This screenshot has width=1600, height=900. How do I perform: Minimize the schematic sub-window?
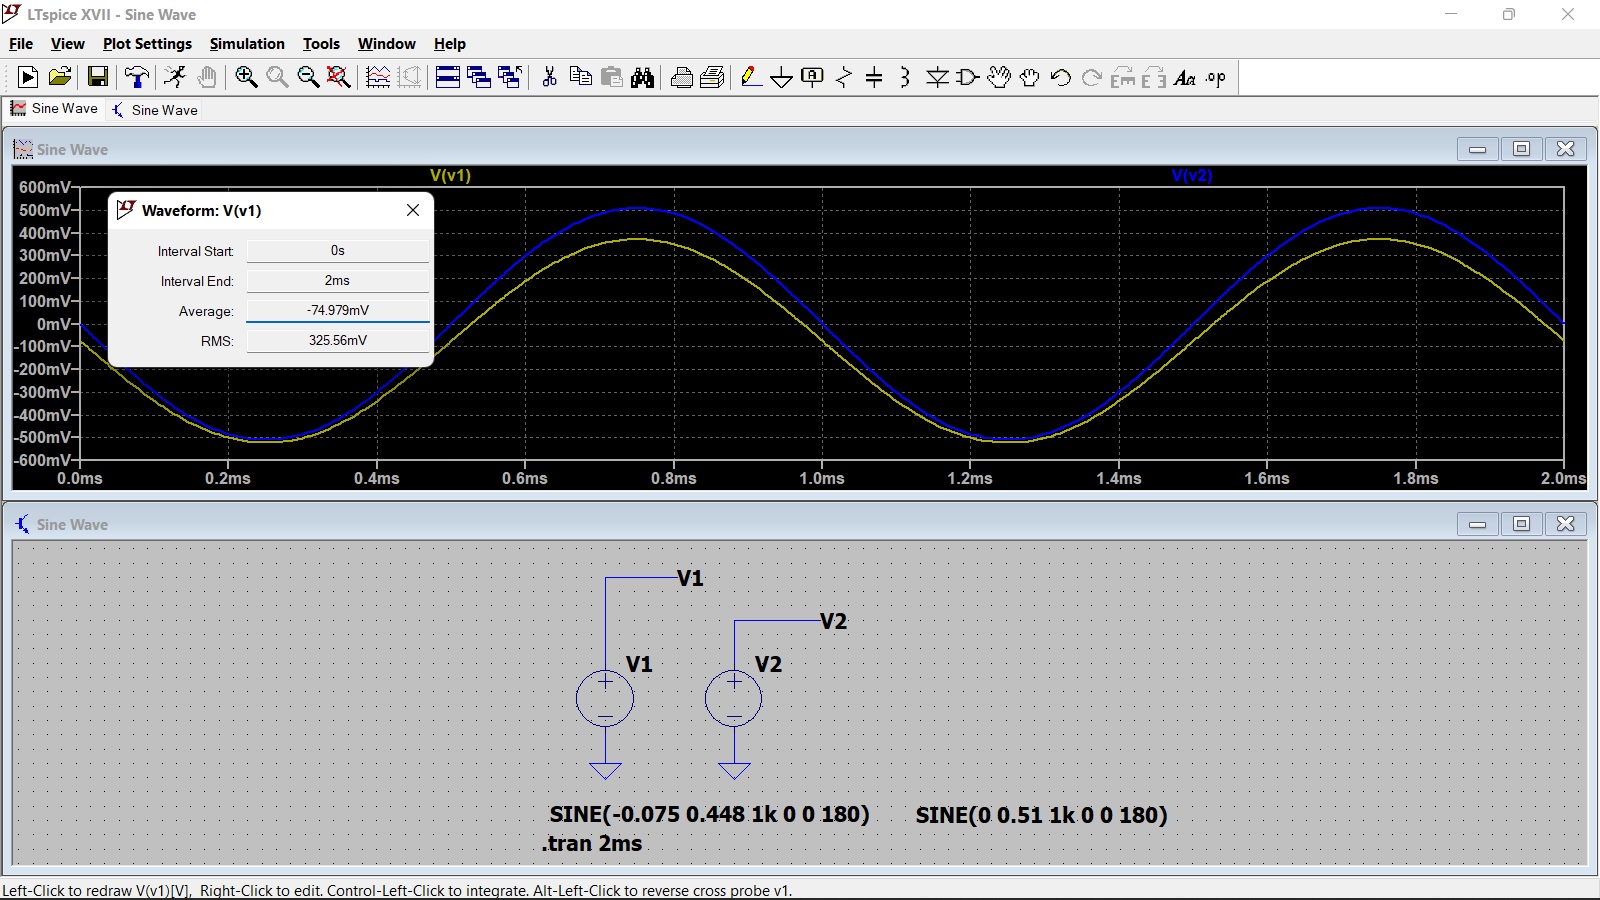click(1478, 524)
